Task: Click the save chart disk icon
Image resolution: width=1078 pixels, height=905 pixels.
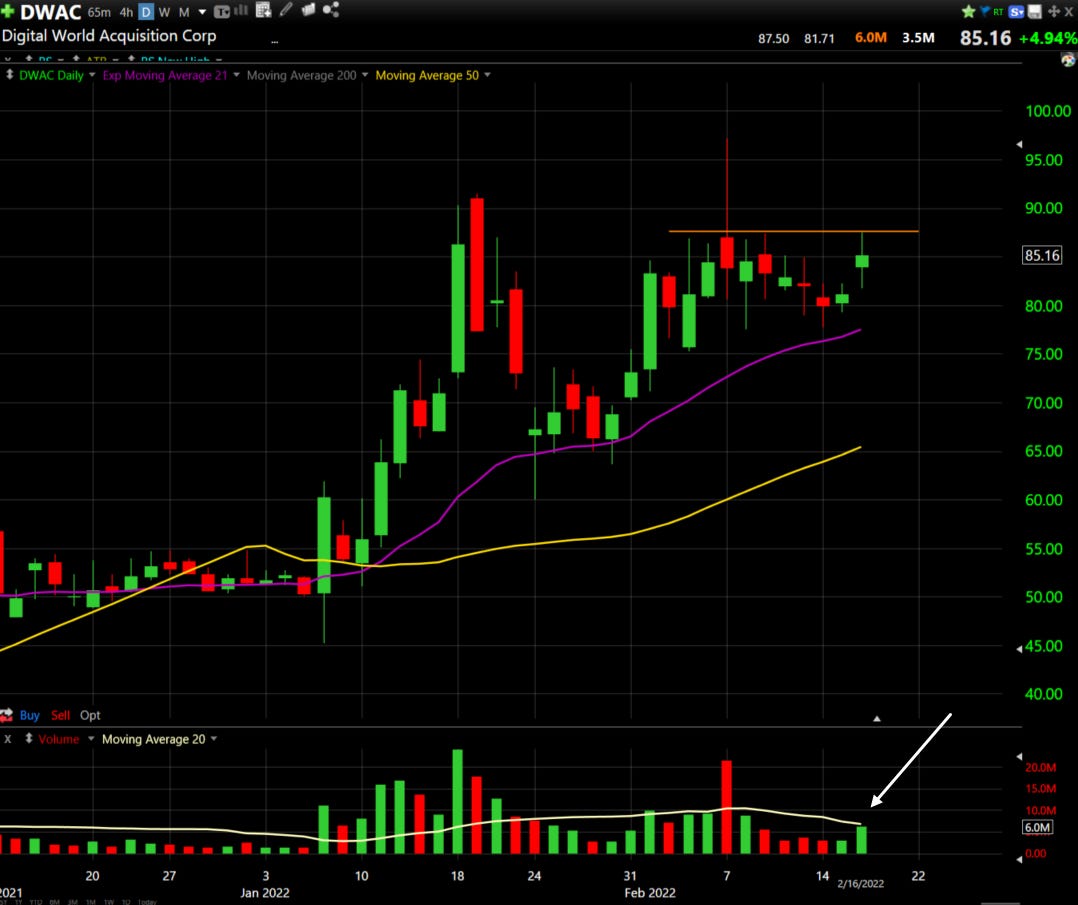Action: pyautogui.click(x=1035, y=11)
